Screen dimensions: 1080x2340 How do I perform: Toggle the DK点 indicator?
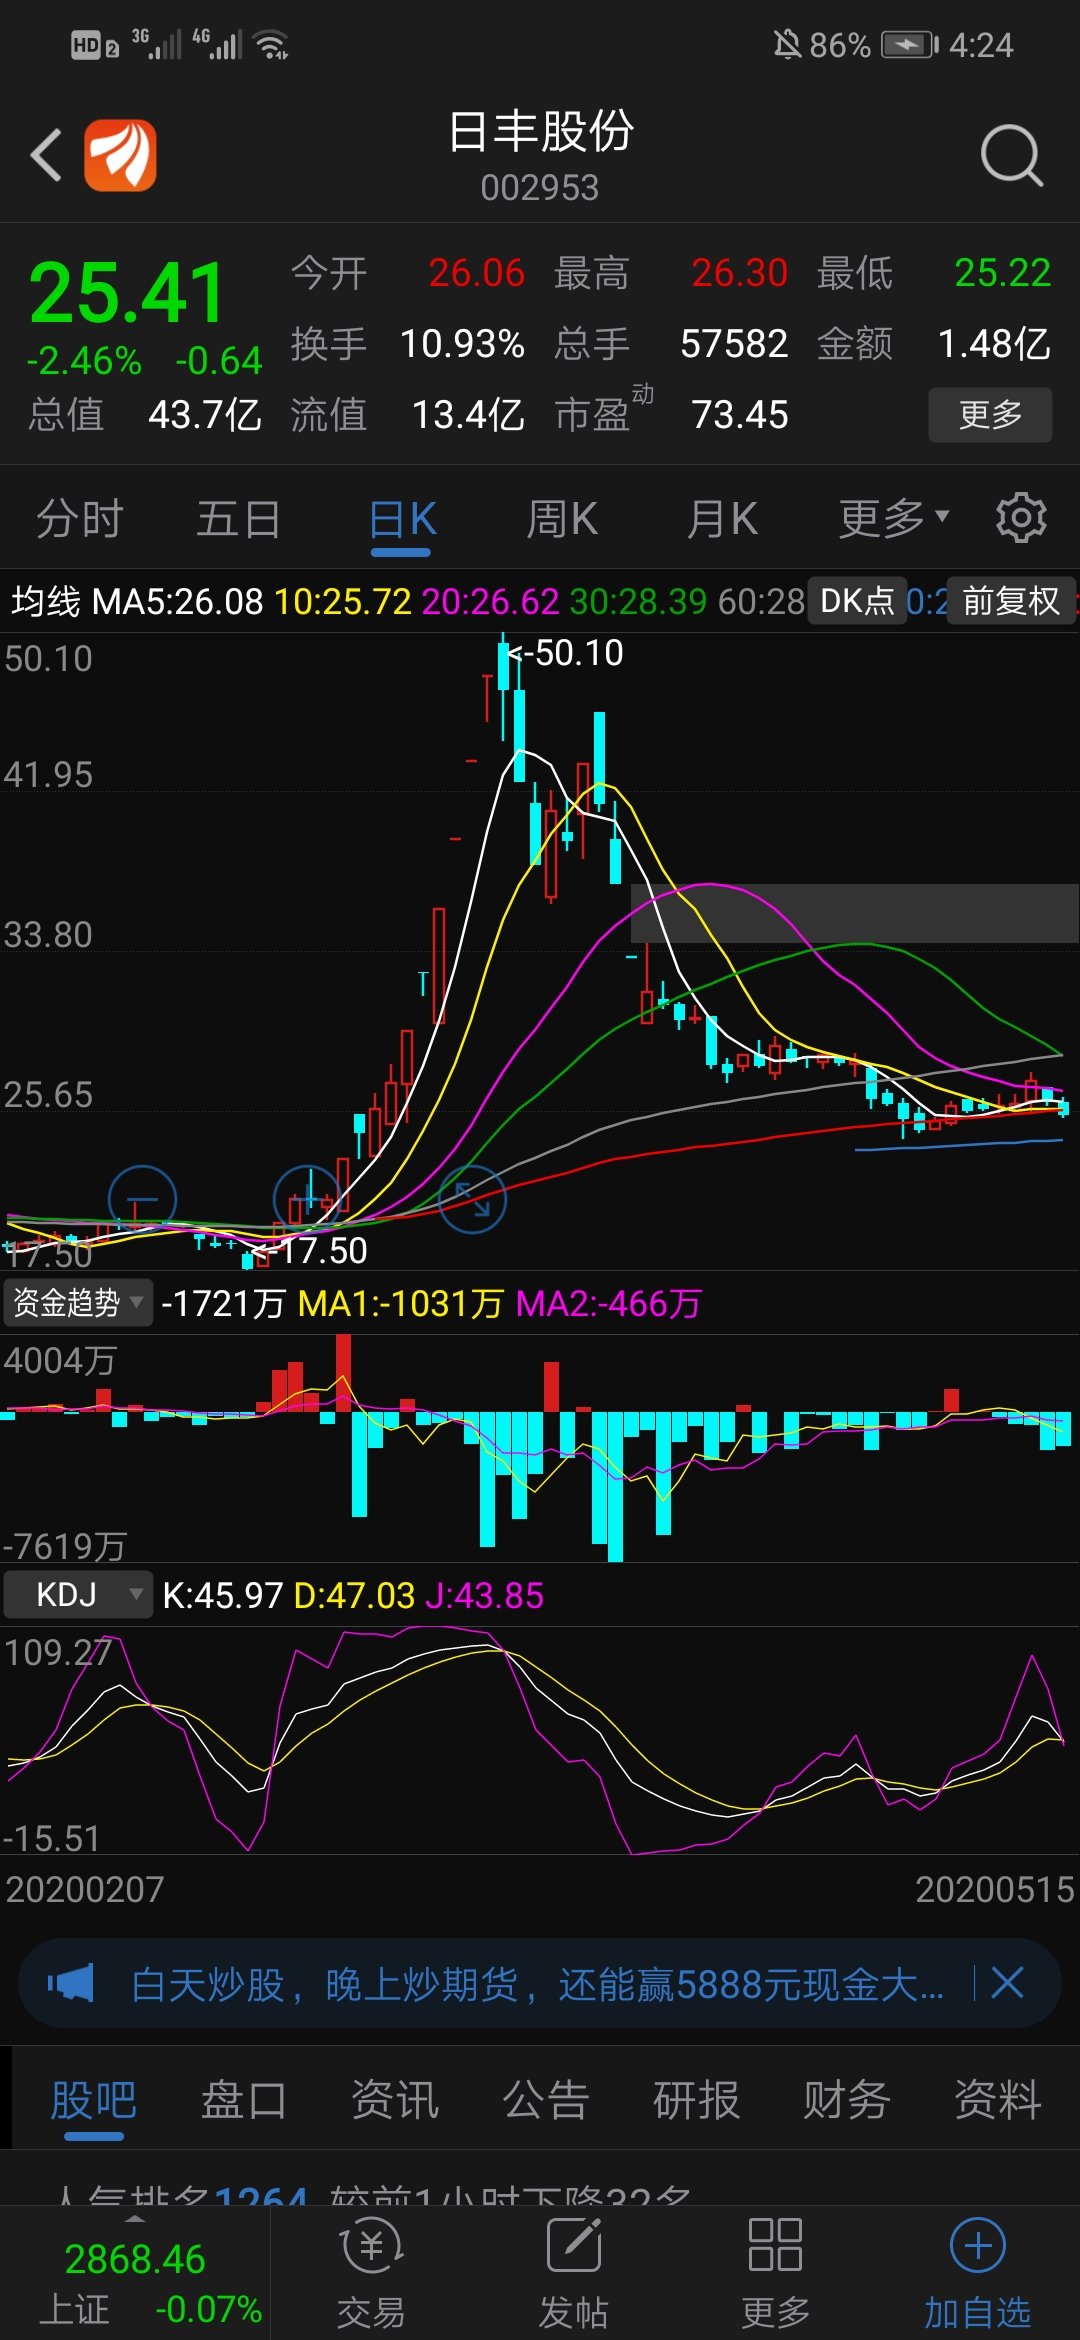tap(857, 601)
